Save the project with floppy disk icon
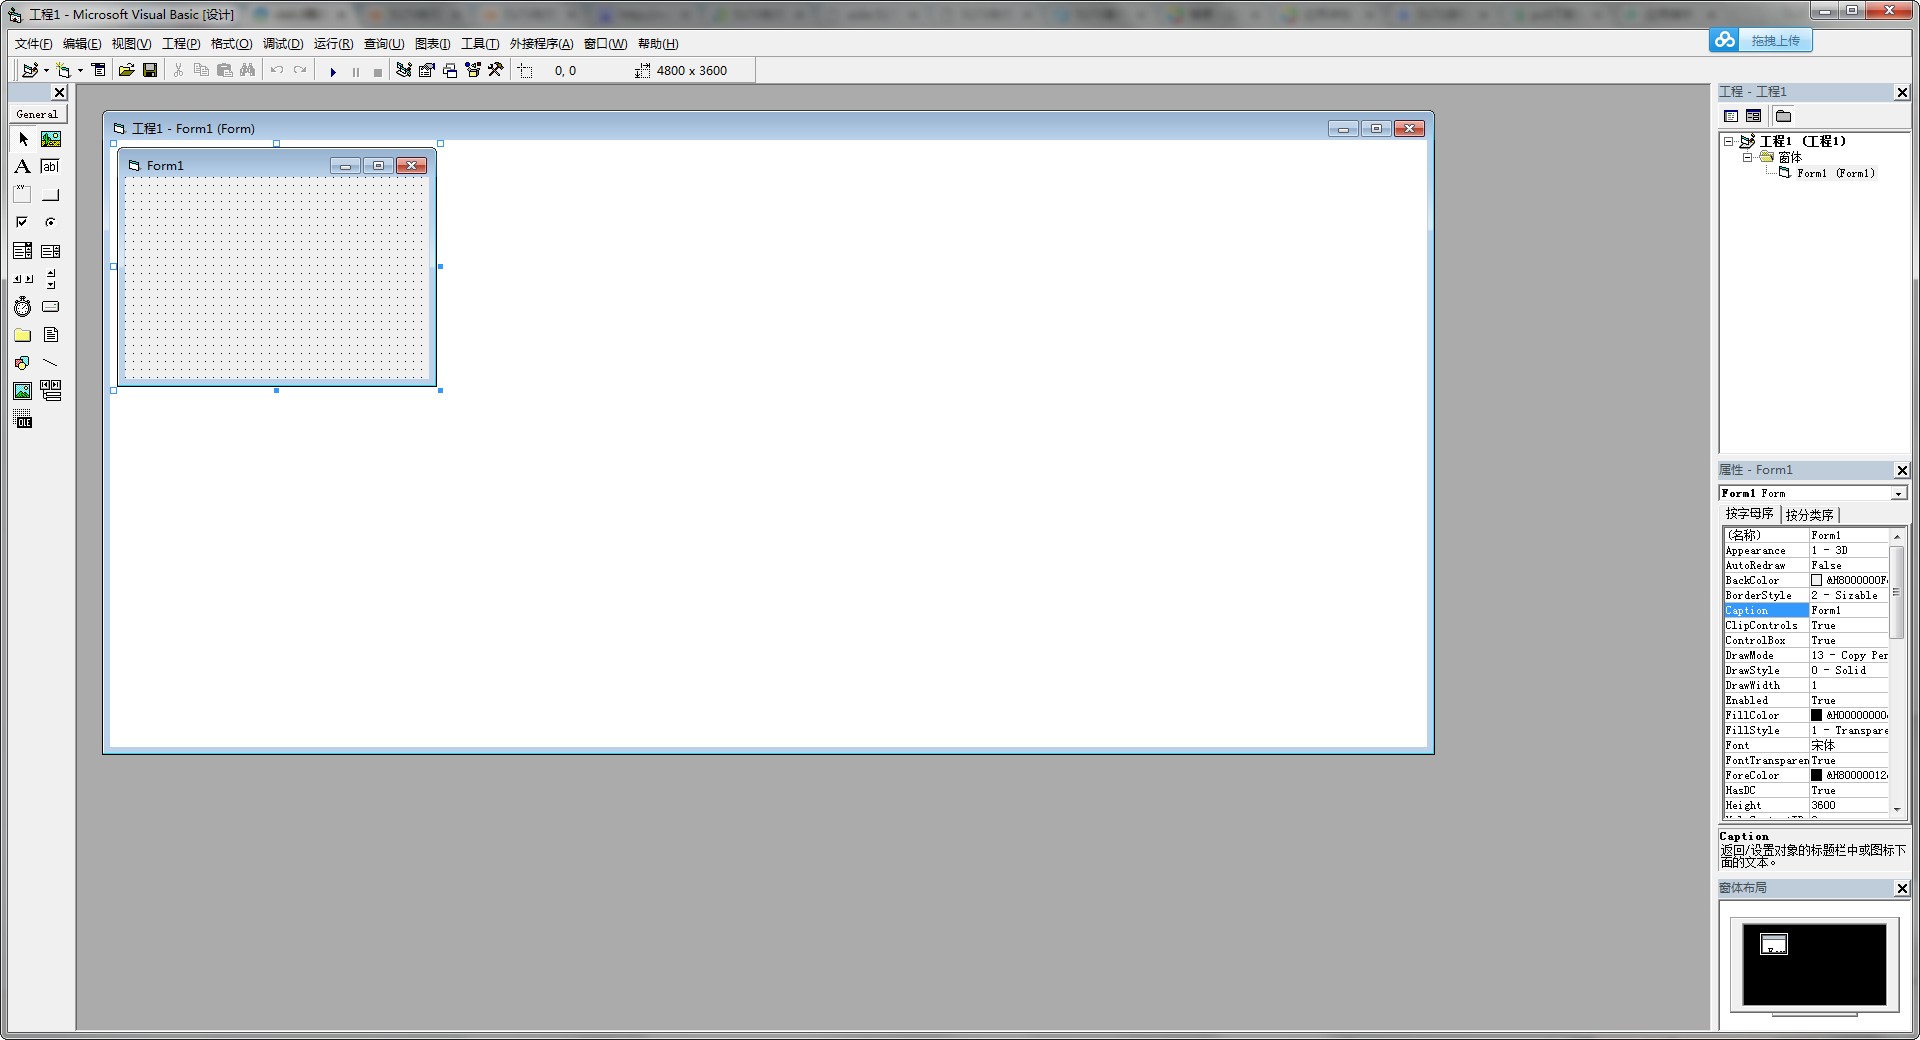 (x=150, y=70)
